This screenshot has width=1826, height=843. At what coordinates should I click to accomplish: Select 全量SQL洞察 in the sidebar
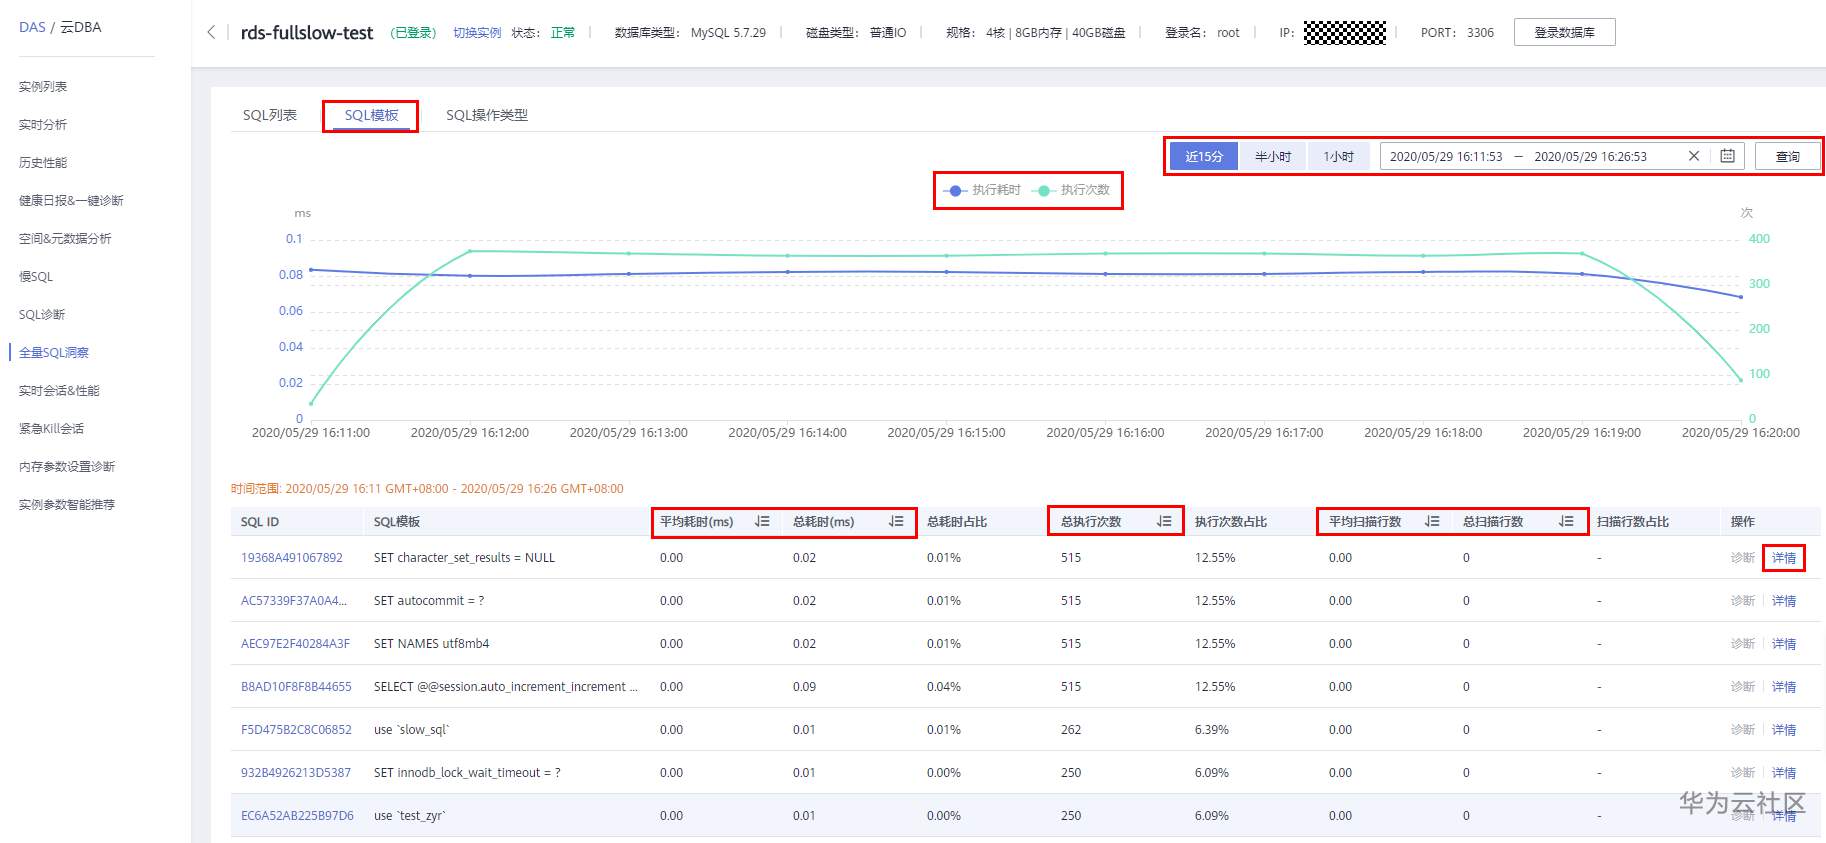tap(54, 353)
